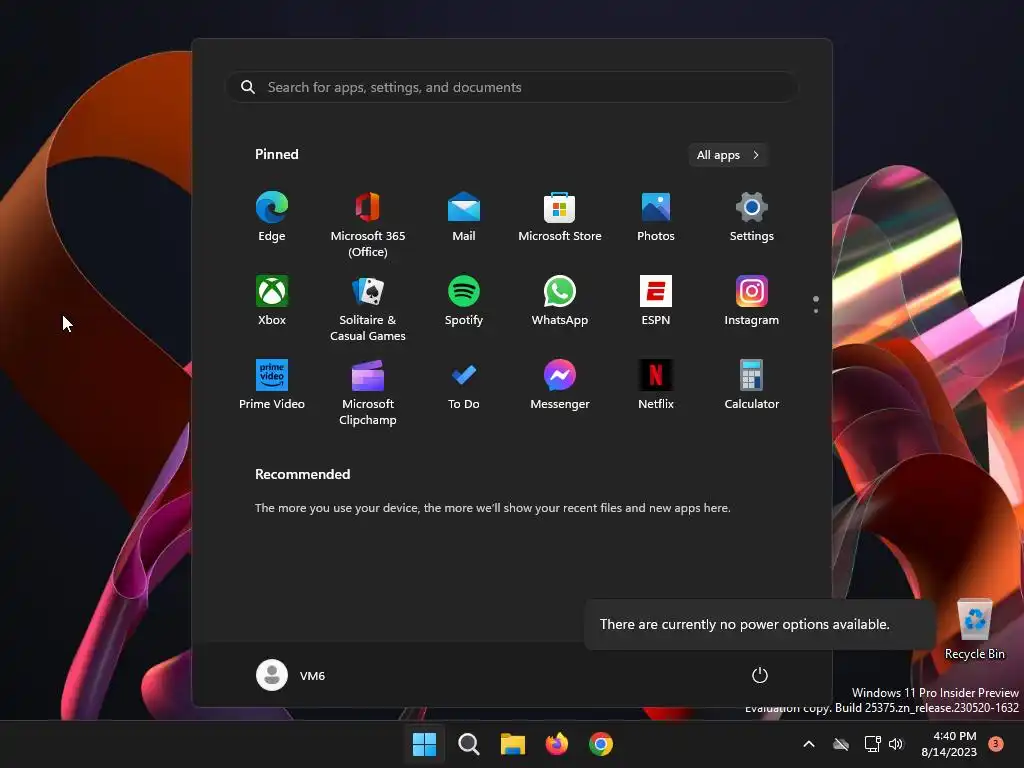1024x768 pixels.
Task: Show All apps list
Action: click(728, 155)
